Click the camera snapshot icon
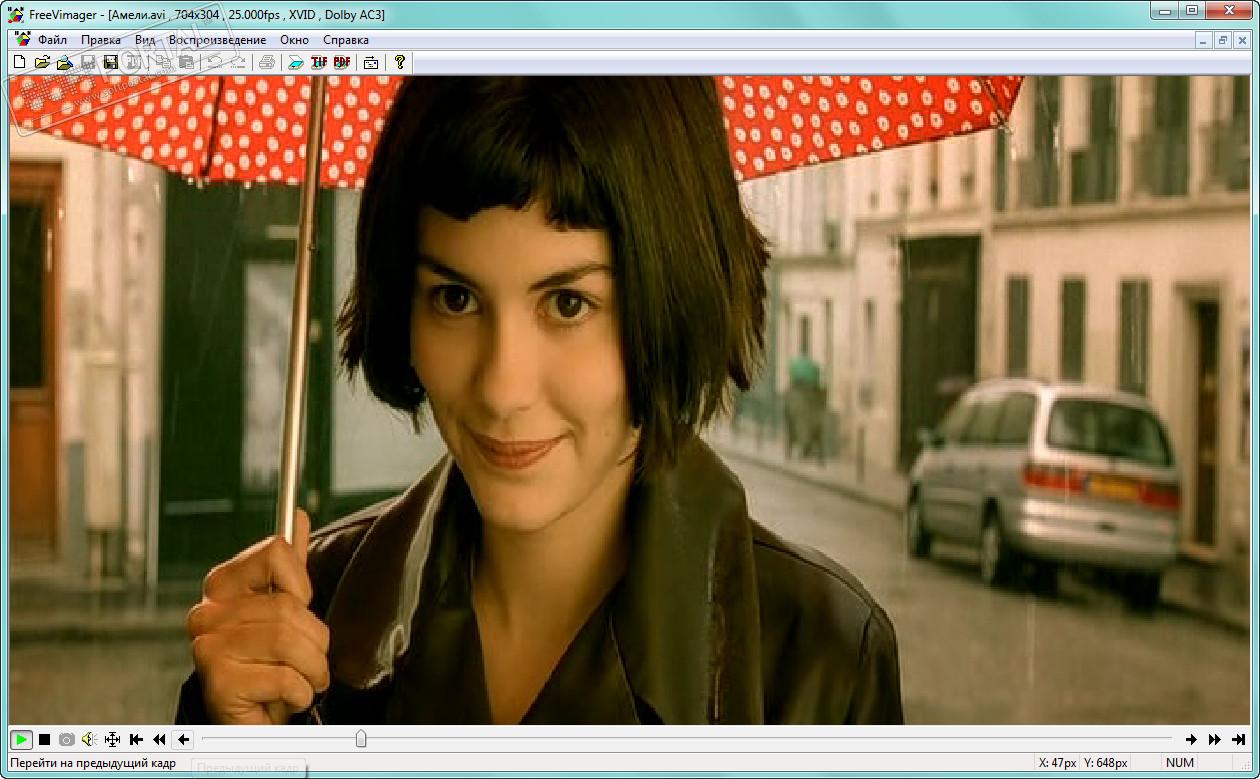This screenshot has height=779, width=1260. pos(66,739)
